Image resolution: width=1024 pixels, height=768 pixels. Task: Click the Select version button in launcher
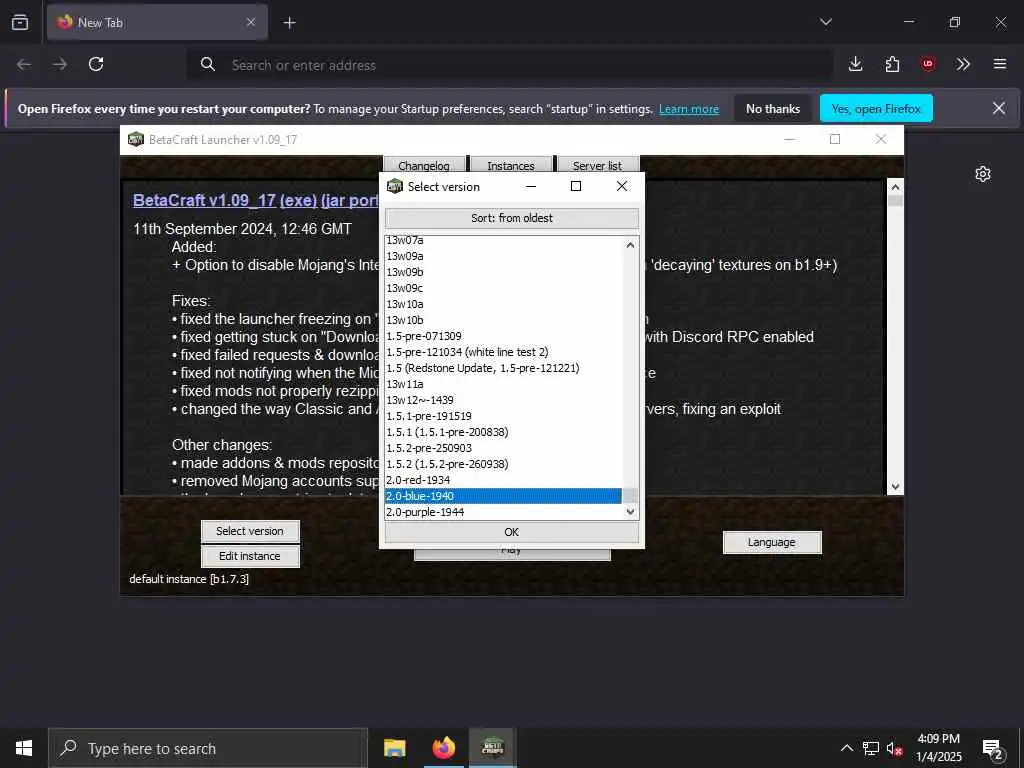250,531
